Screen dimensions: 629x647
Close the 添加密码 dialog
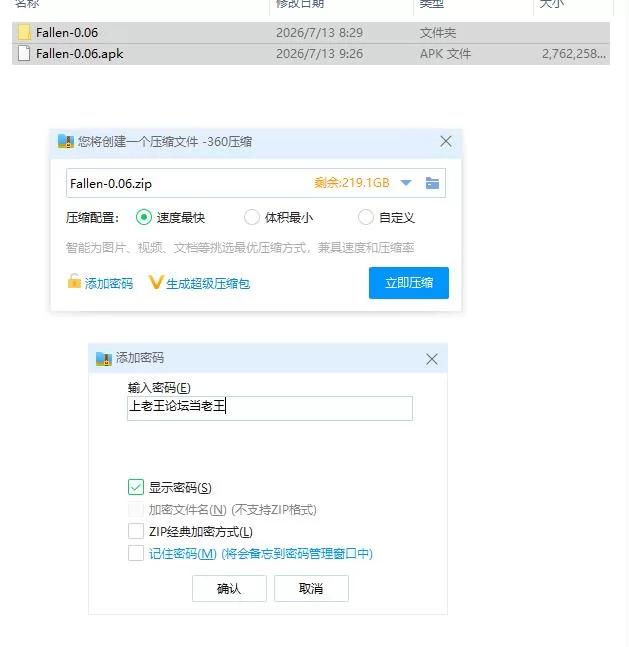(432, 359)
